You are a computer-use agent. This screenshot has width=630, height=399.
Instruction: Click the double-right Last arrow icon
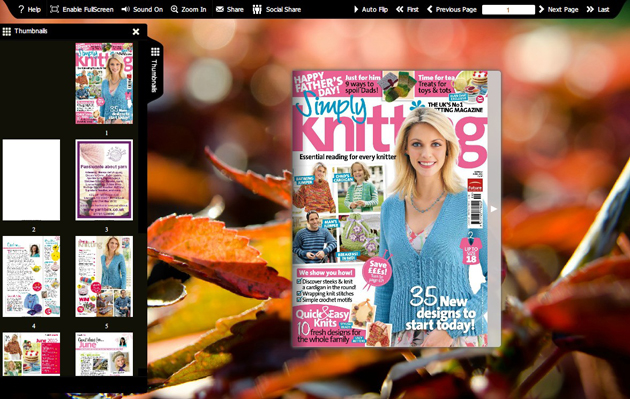click(x=590, y=9)
